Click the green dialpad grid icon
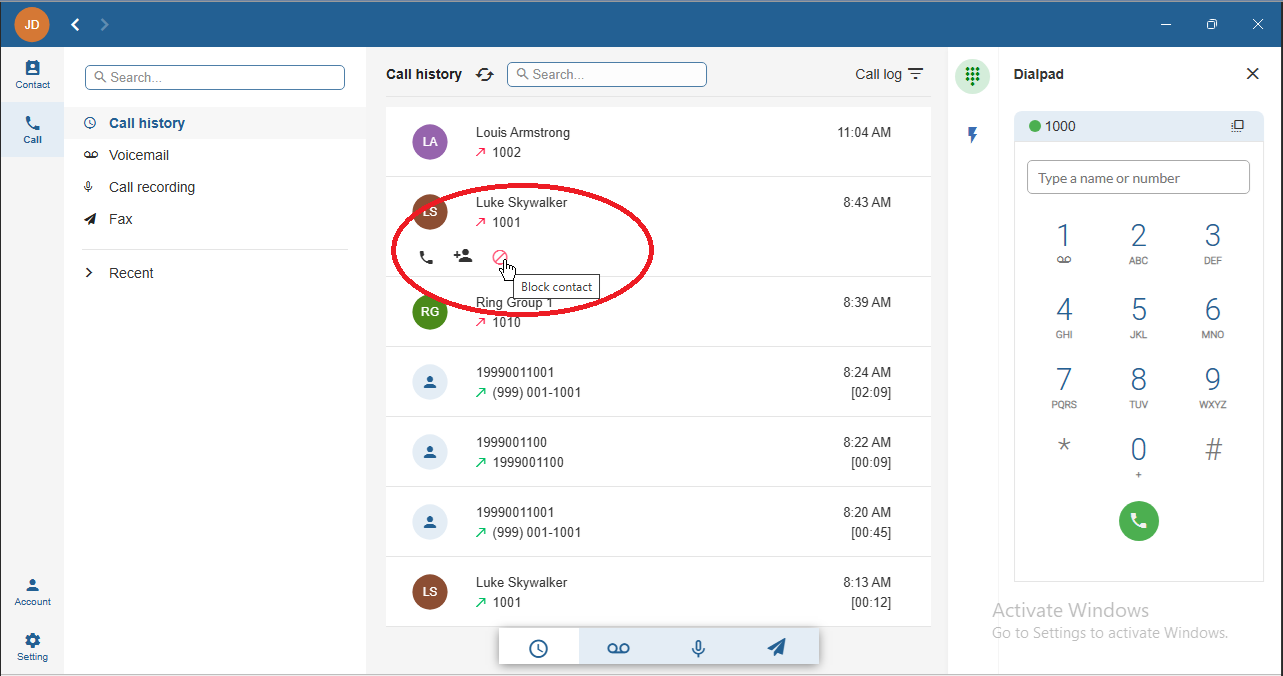This screenshot has width=1283, height=676. (x=972, y=76)
